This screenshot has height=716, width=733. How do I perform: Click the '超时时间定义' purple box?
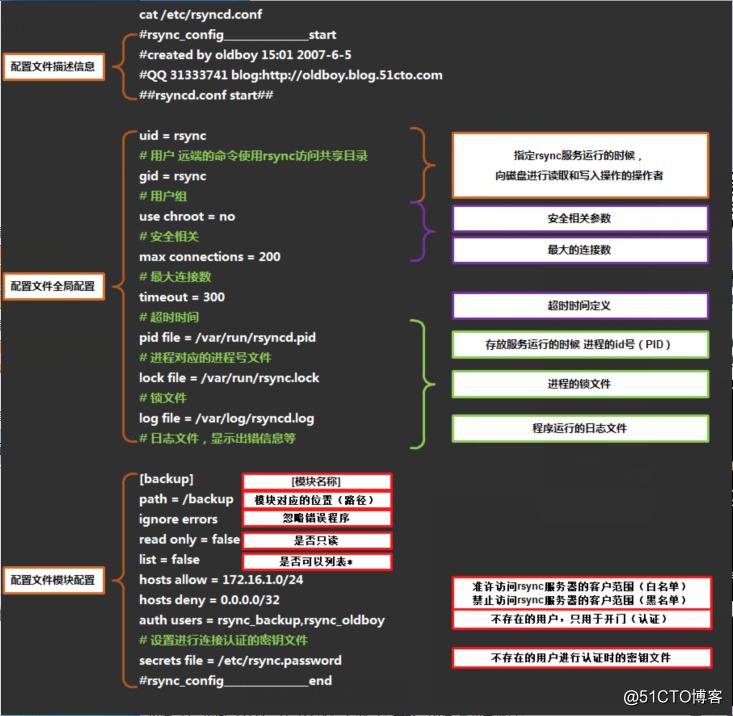click(x=580, y=306)
